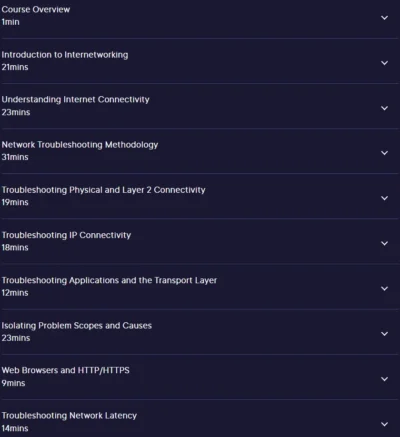Expand the Course Overview section chevron
Image resolution: width=400 pixels, height=437 pixels.
point(384,18)
